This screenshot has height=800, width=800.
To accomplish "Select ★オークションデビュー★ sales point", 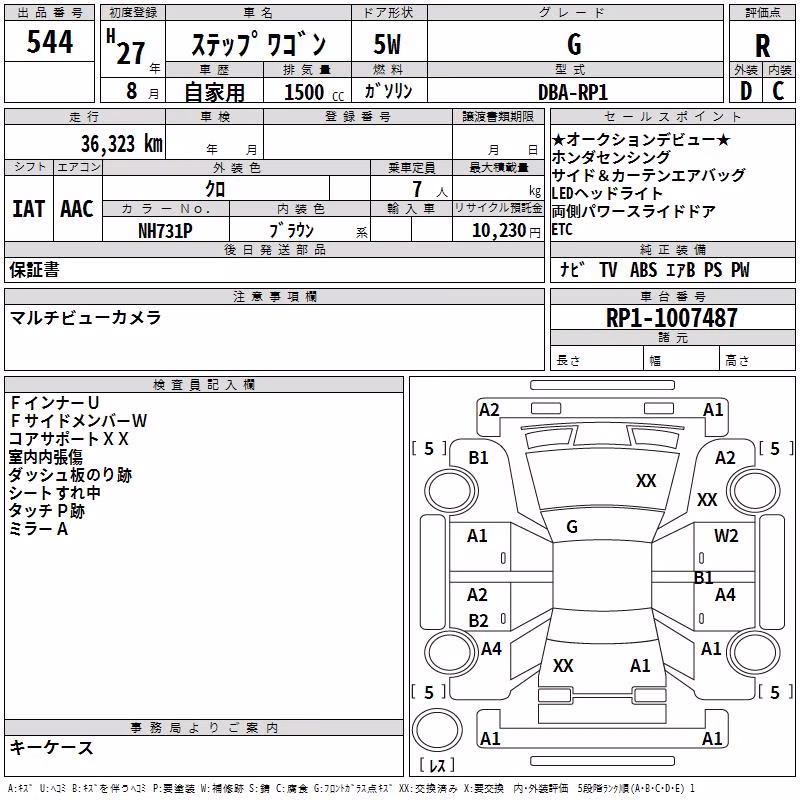I will point(641,139).
